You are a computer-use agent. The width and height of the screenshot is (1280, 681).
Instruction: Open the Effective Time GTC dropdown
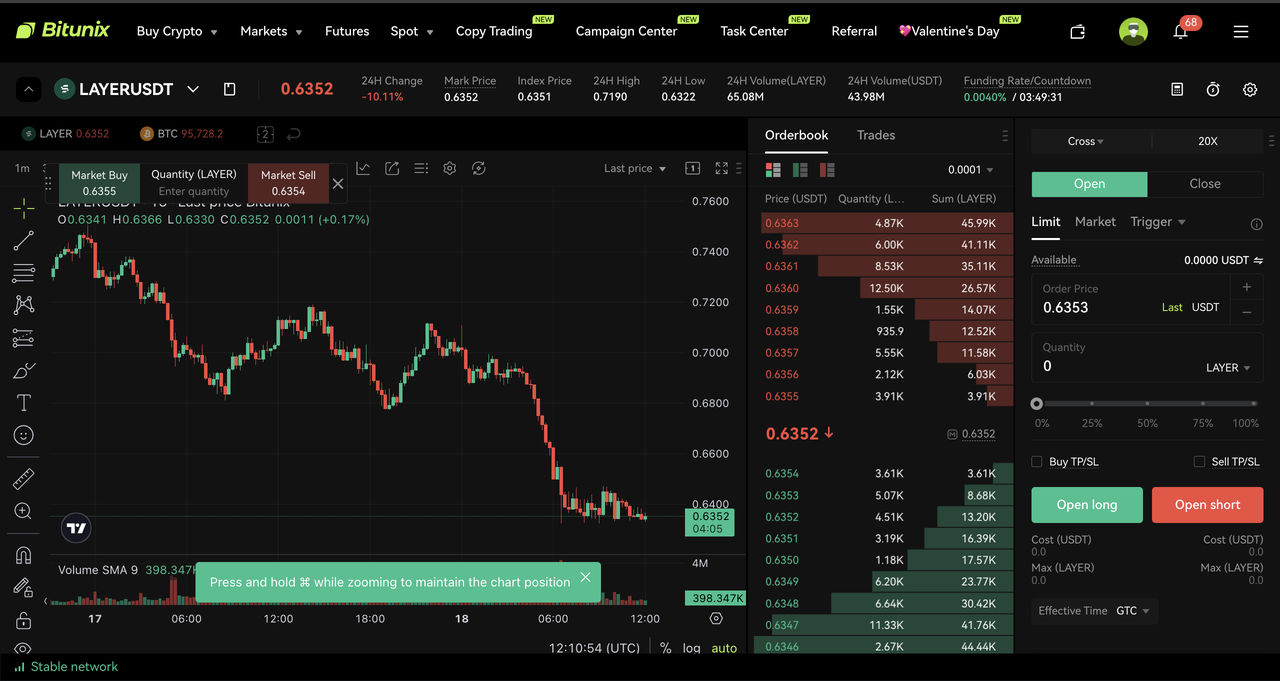click(1094, 610)
